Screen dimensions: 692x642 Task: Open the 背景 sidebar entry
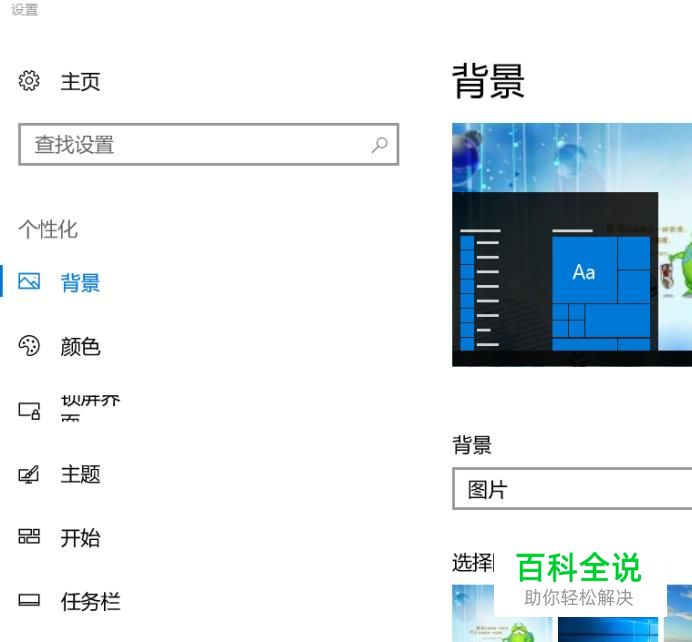click(x=80, y=283)
